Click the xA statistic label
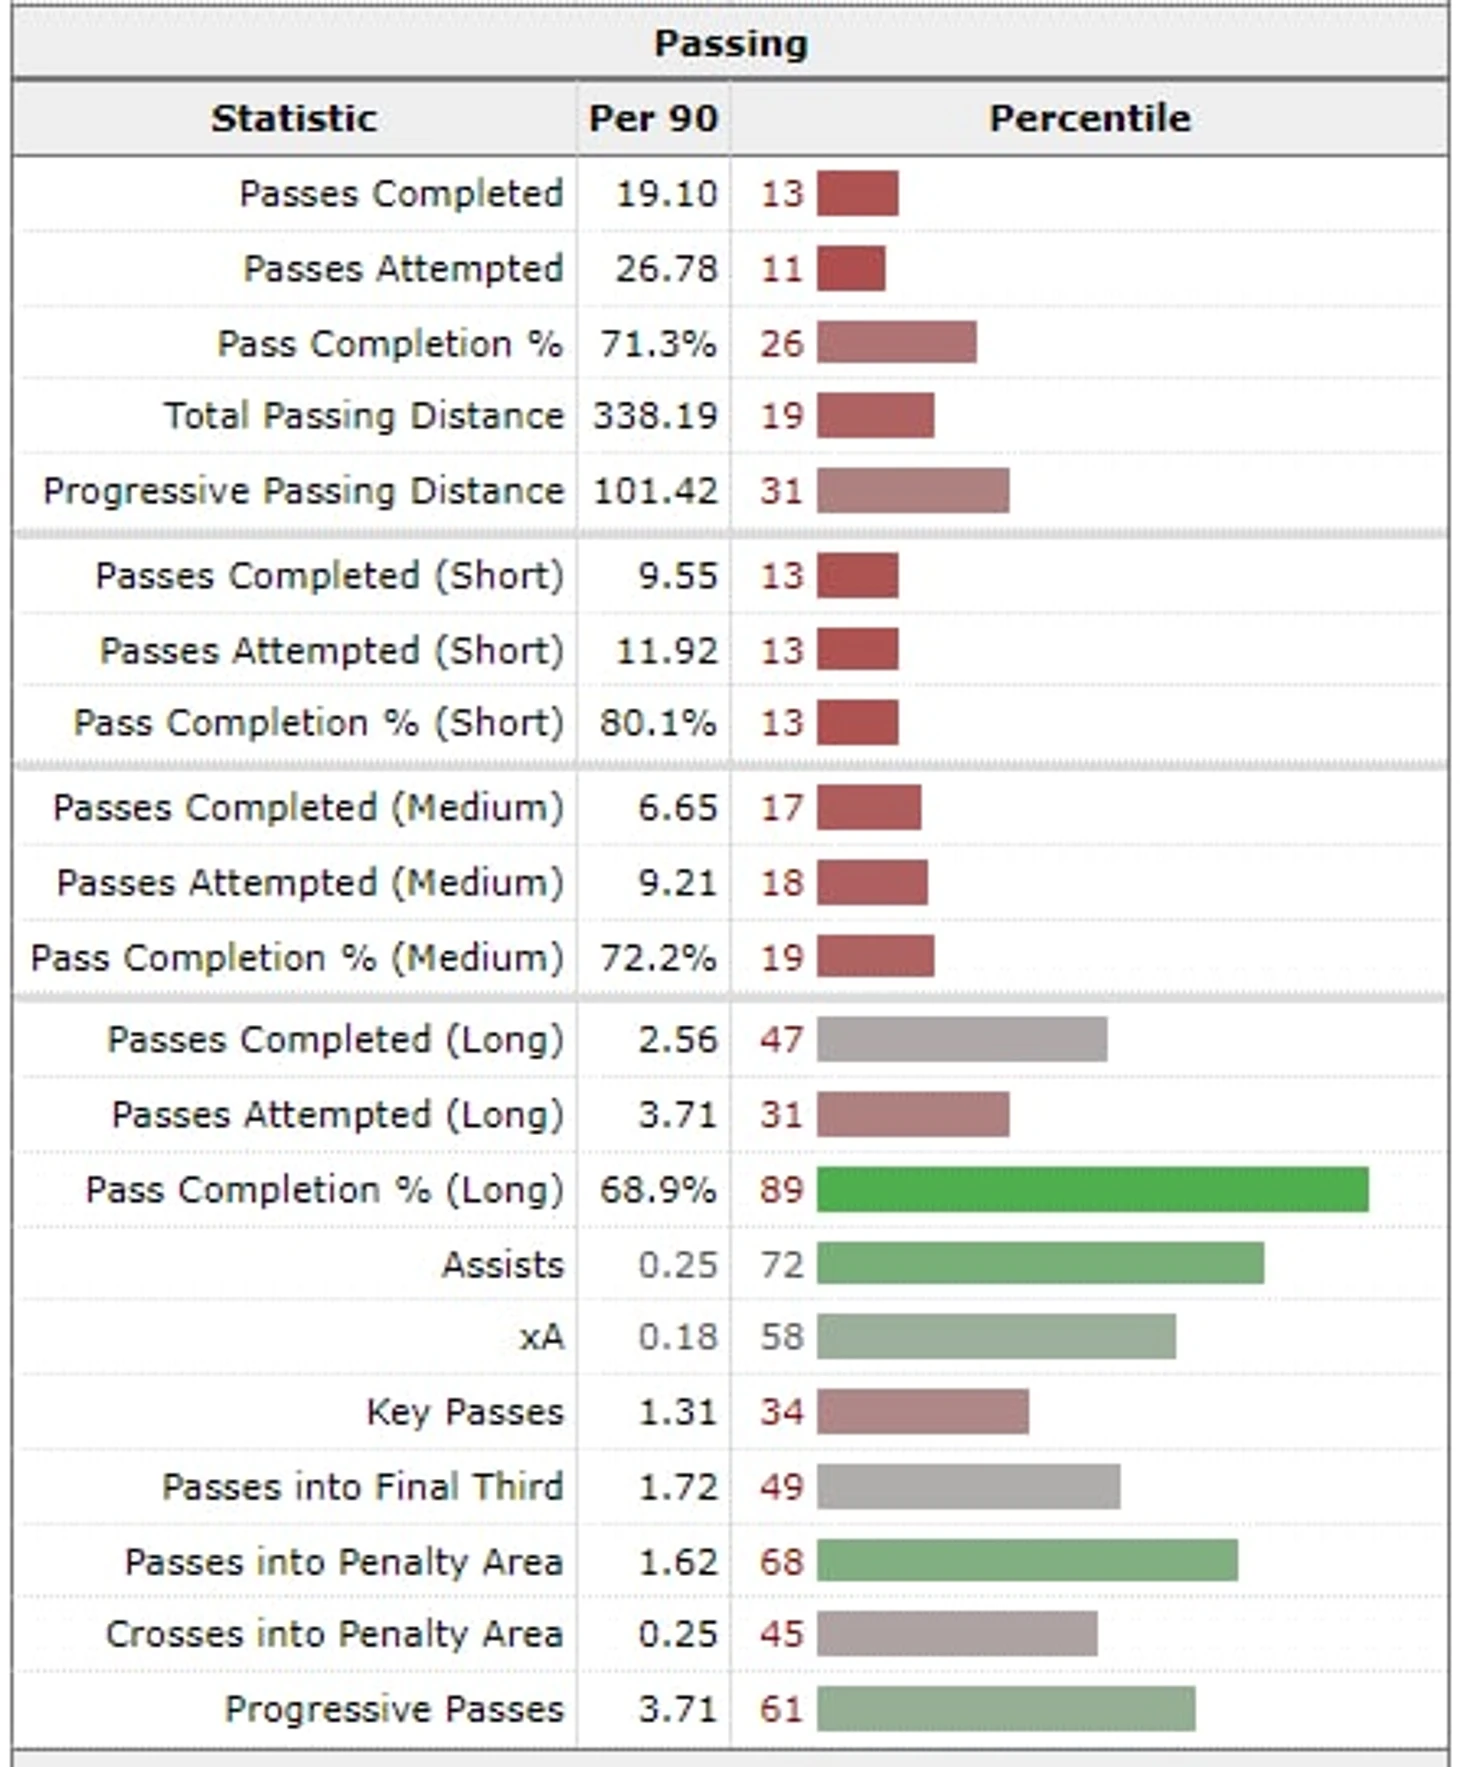The image size is (1460, 1767). point(542,1337)
